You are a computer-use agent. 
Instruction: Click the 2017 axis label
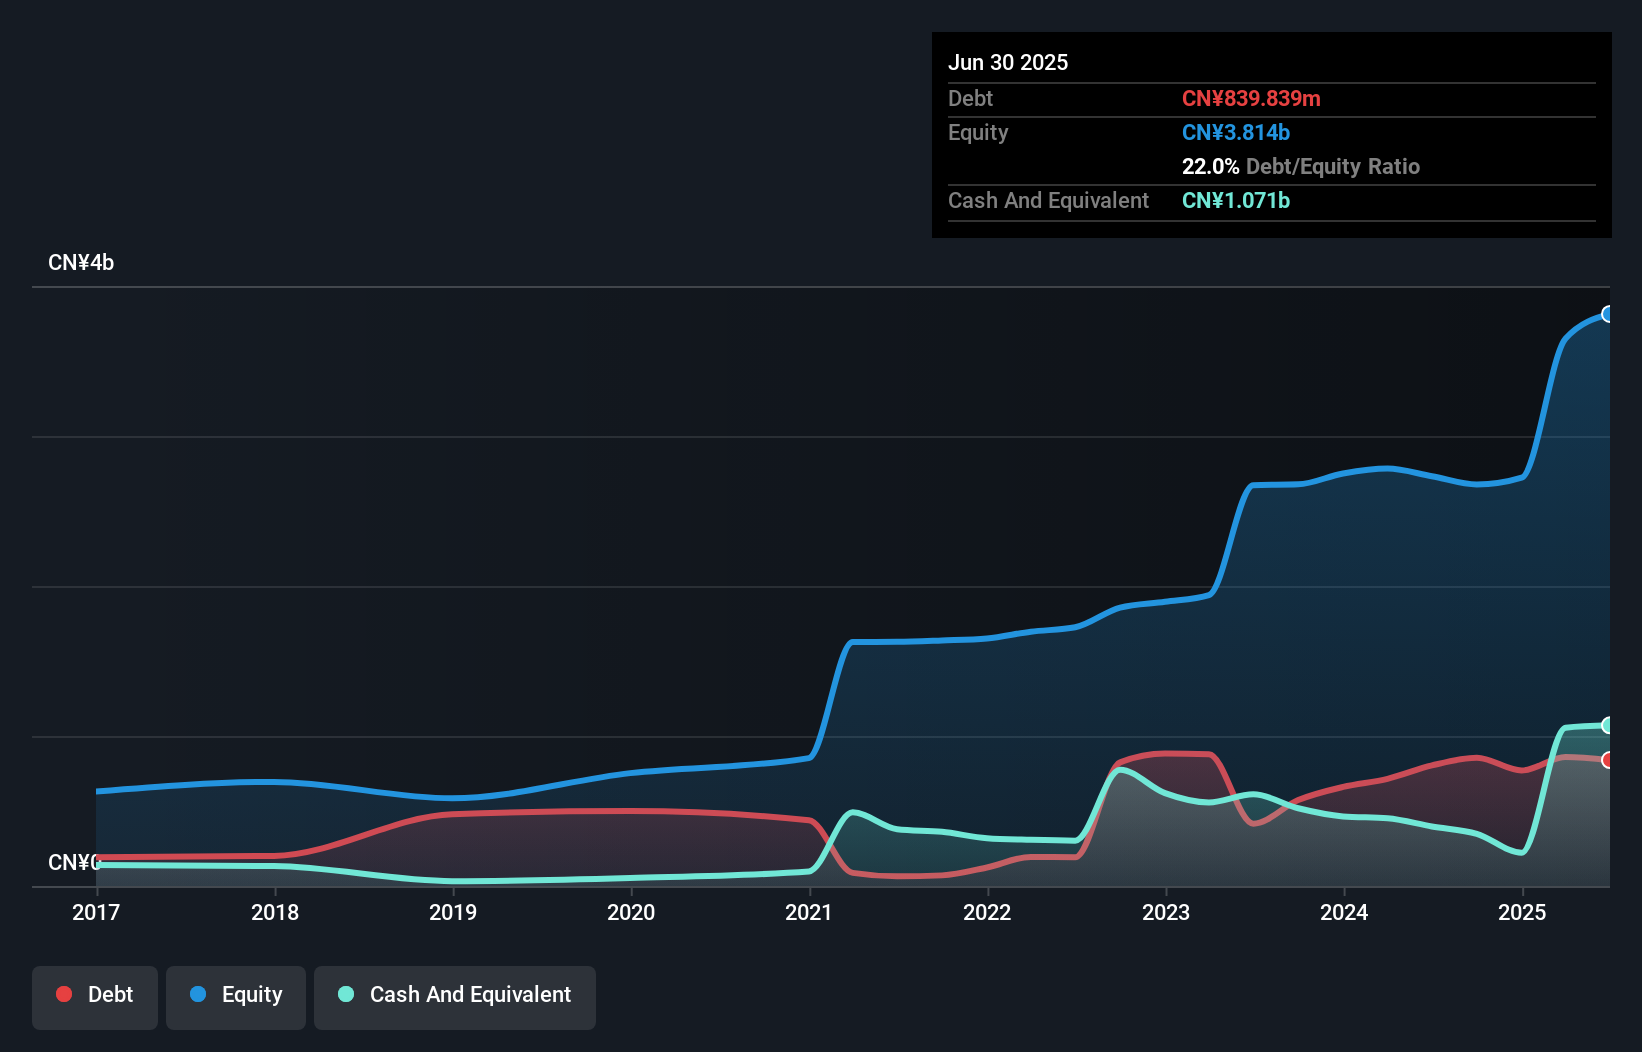(96, 912)
